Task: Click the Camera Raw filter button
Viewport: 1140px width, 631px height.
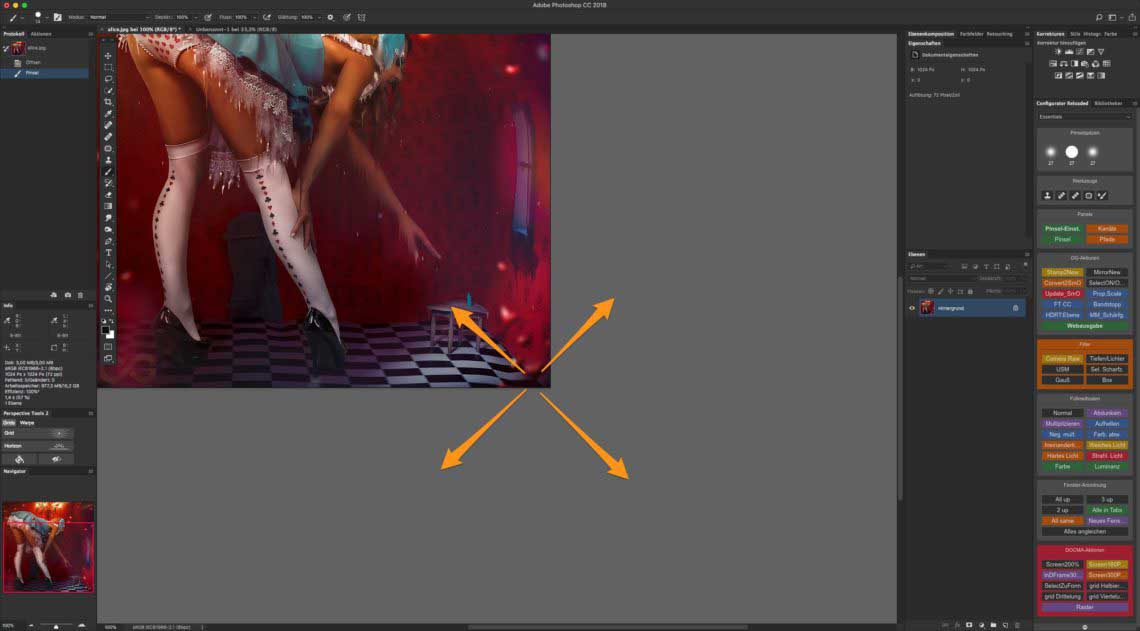Action: tap(1062, 358)
